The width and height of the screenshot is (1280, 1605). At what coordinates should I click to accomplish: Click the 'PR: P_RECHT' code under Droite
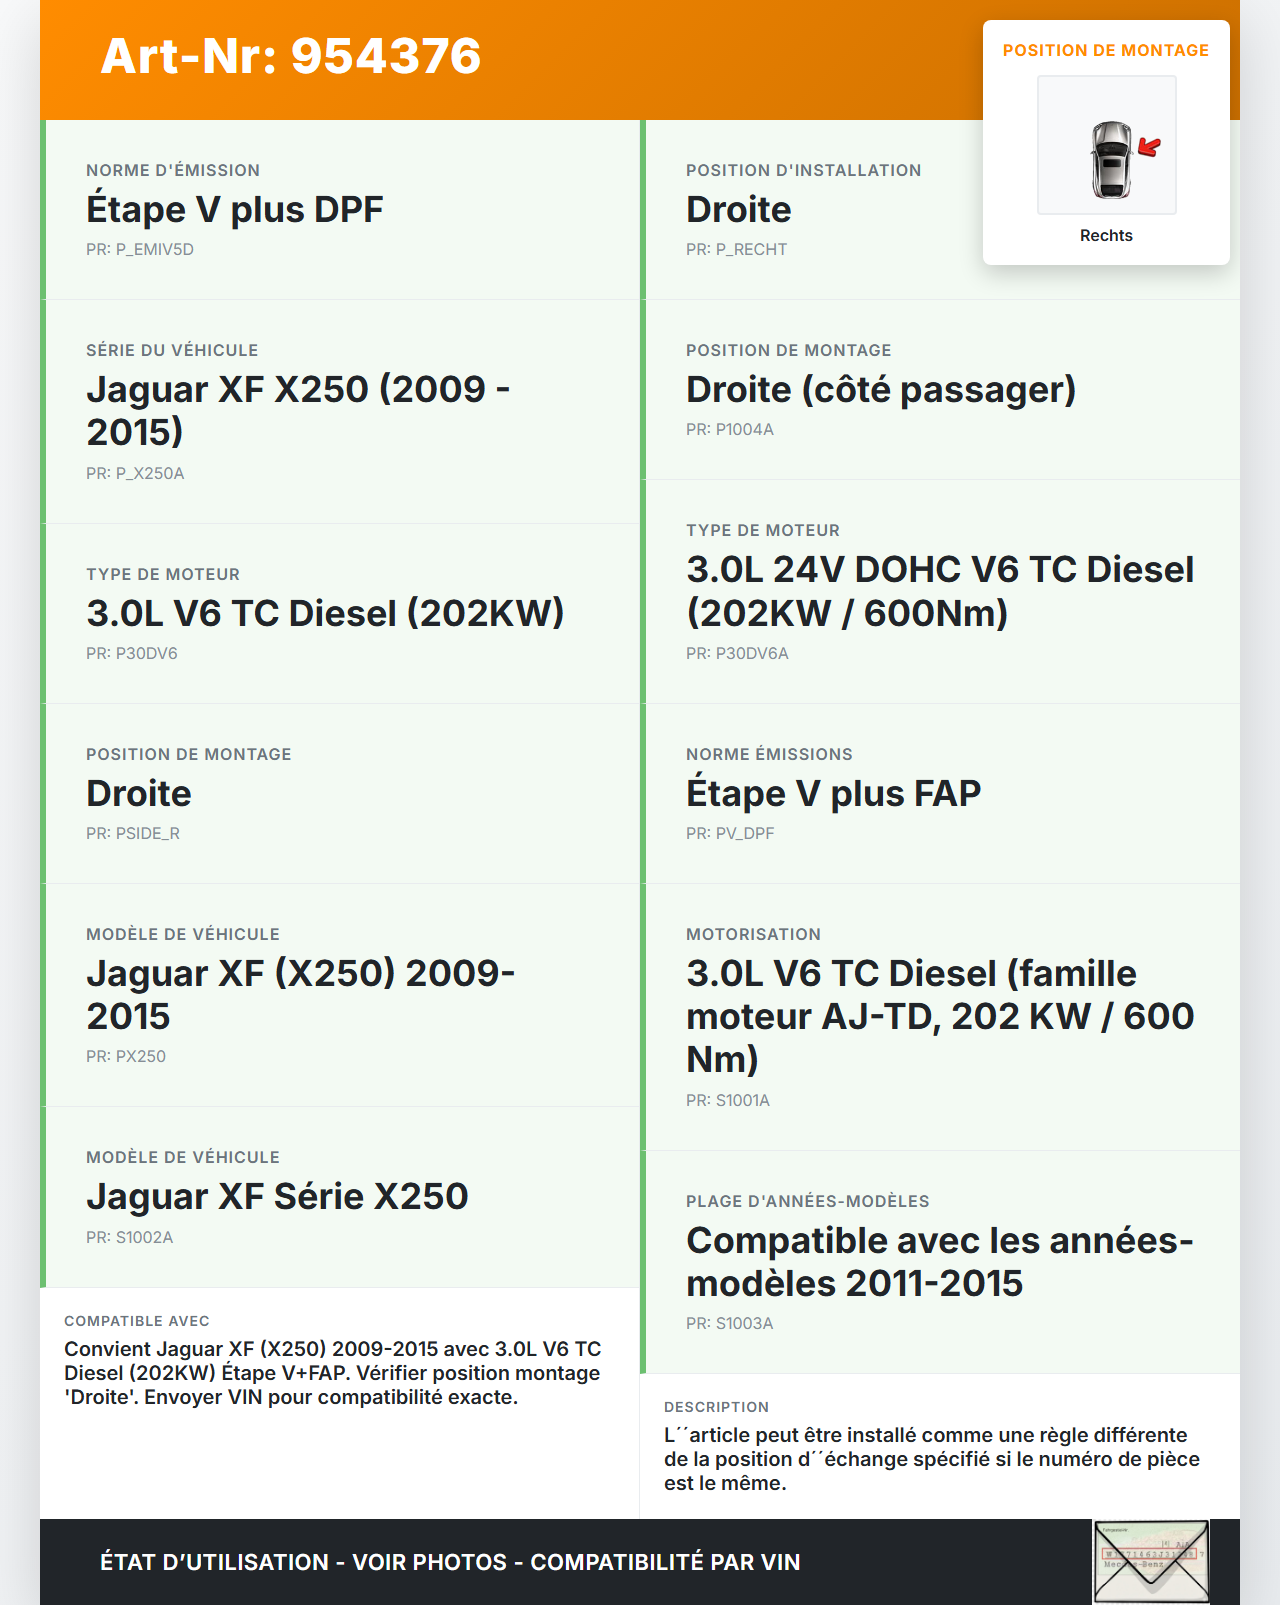pyautogui.click(x=736, y=249)
